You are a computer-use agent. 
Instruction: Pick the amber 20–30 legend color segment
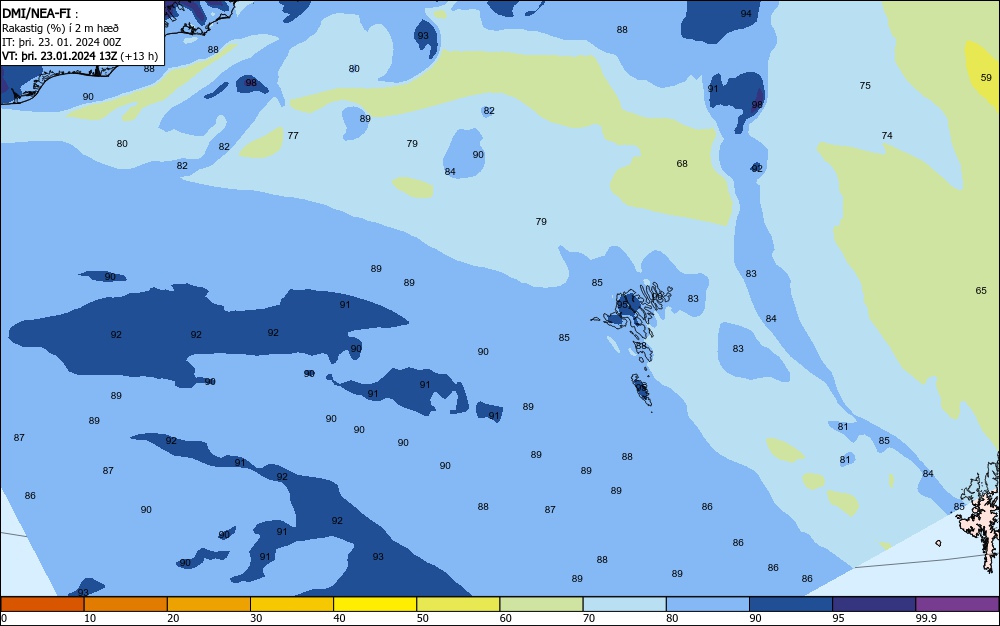tap(209, 604)
